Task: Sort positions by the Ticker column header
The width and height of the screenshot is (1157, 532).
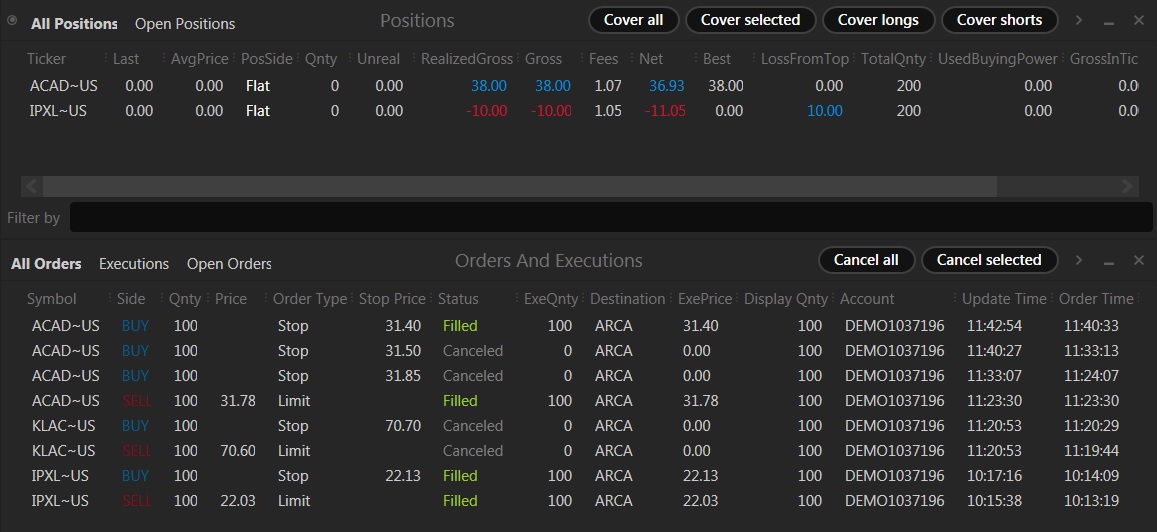Action: [x=46, y=58]
